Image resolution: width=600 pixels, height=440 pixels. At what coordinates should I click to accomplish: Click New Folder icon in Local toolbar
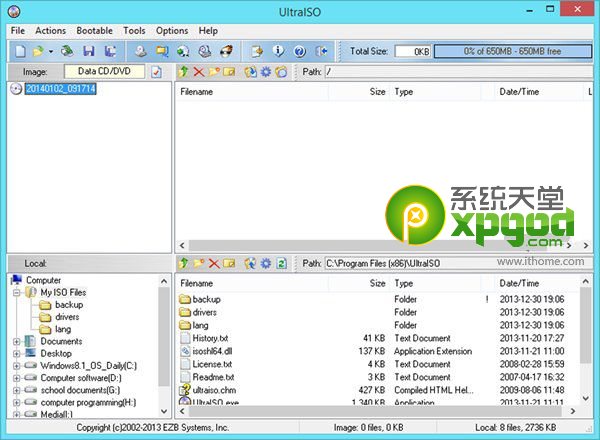[x=199, y=263]
